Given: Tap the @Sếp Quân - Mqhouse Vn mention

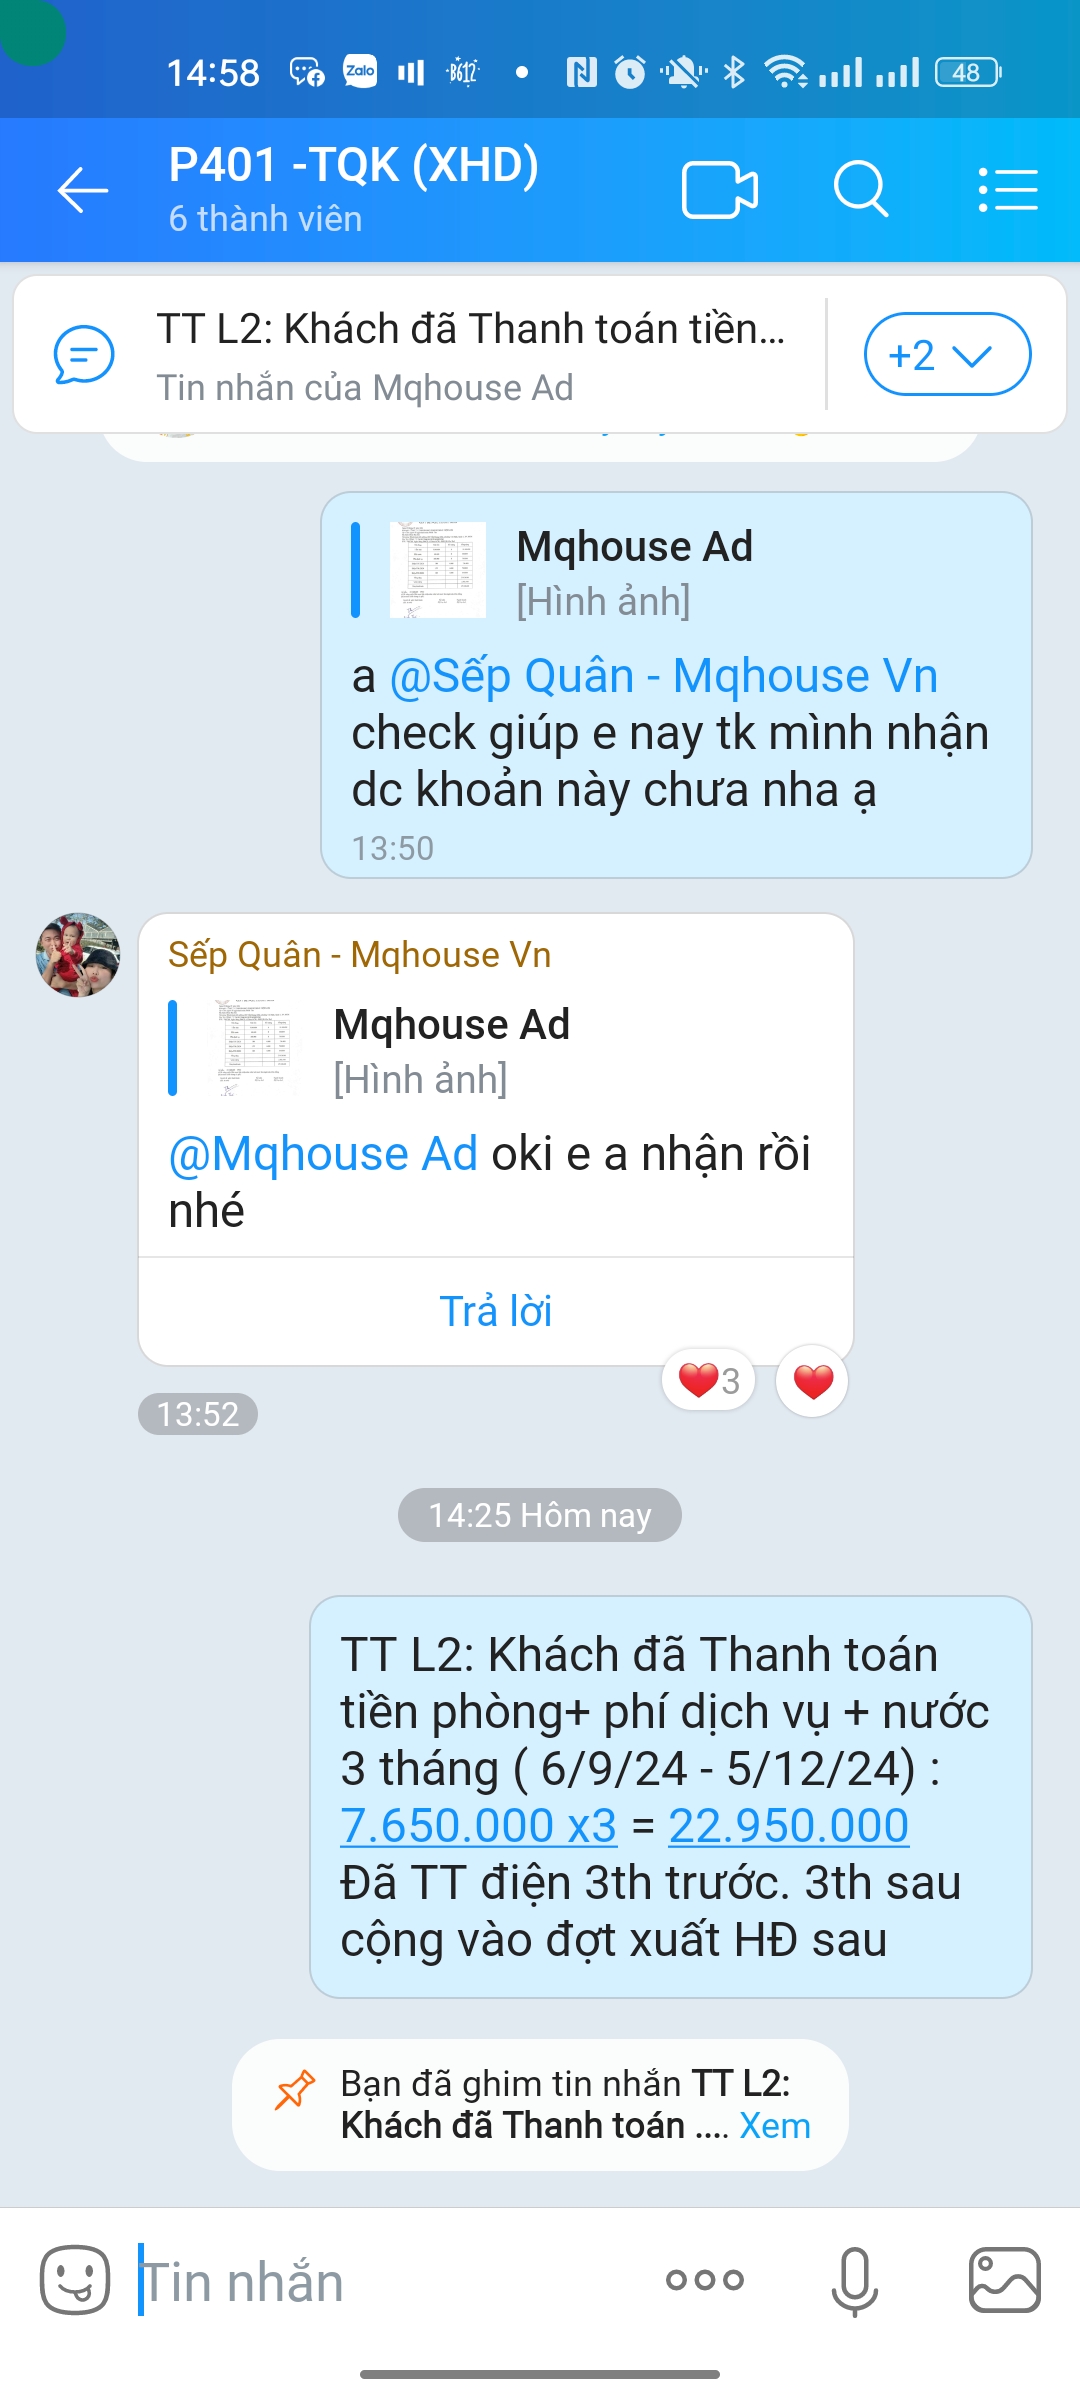Looking at the screenshot, I should [x=664, y=676].
